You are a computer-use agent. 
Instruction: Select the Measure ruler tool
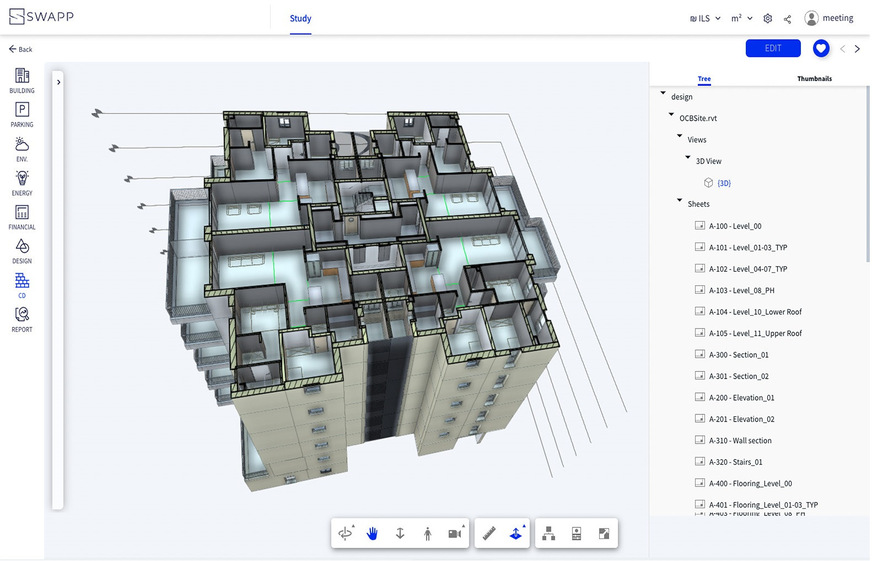click(489, 534)
